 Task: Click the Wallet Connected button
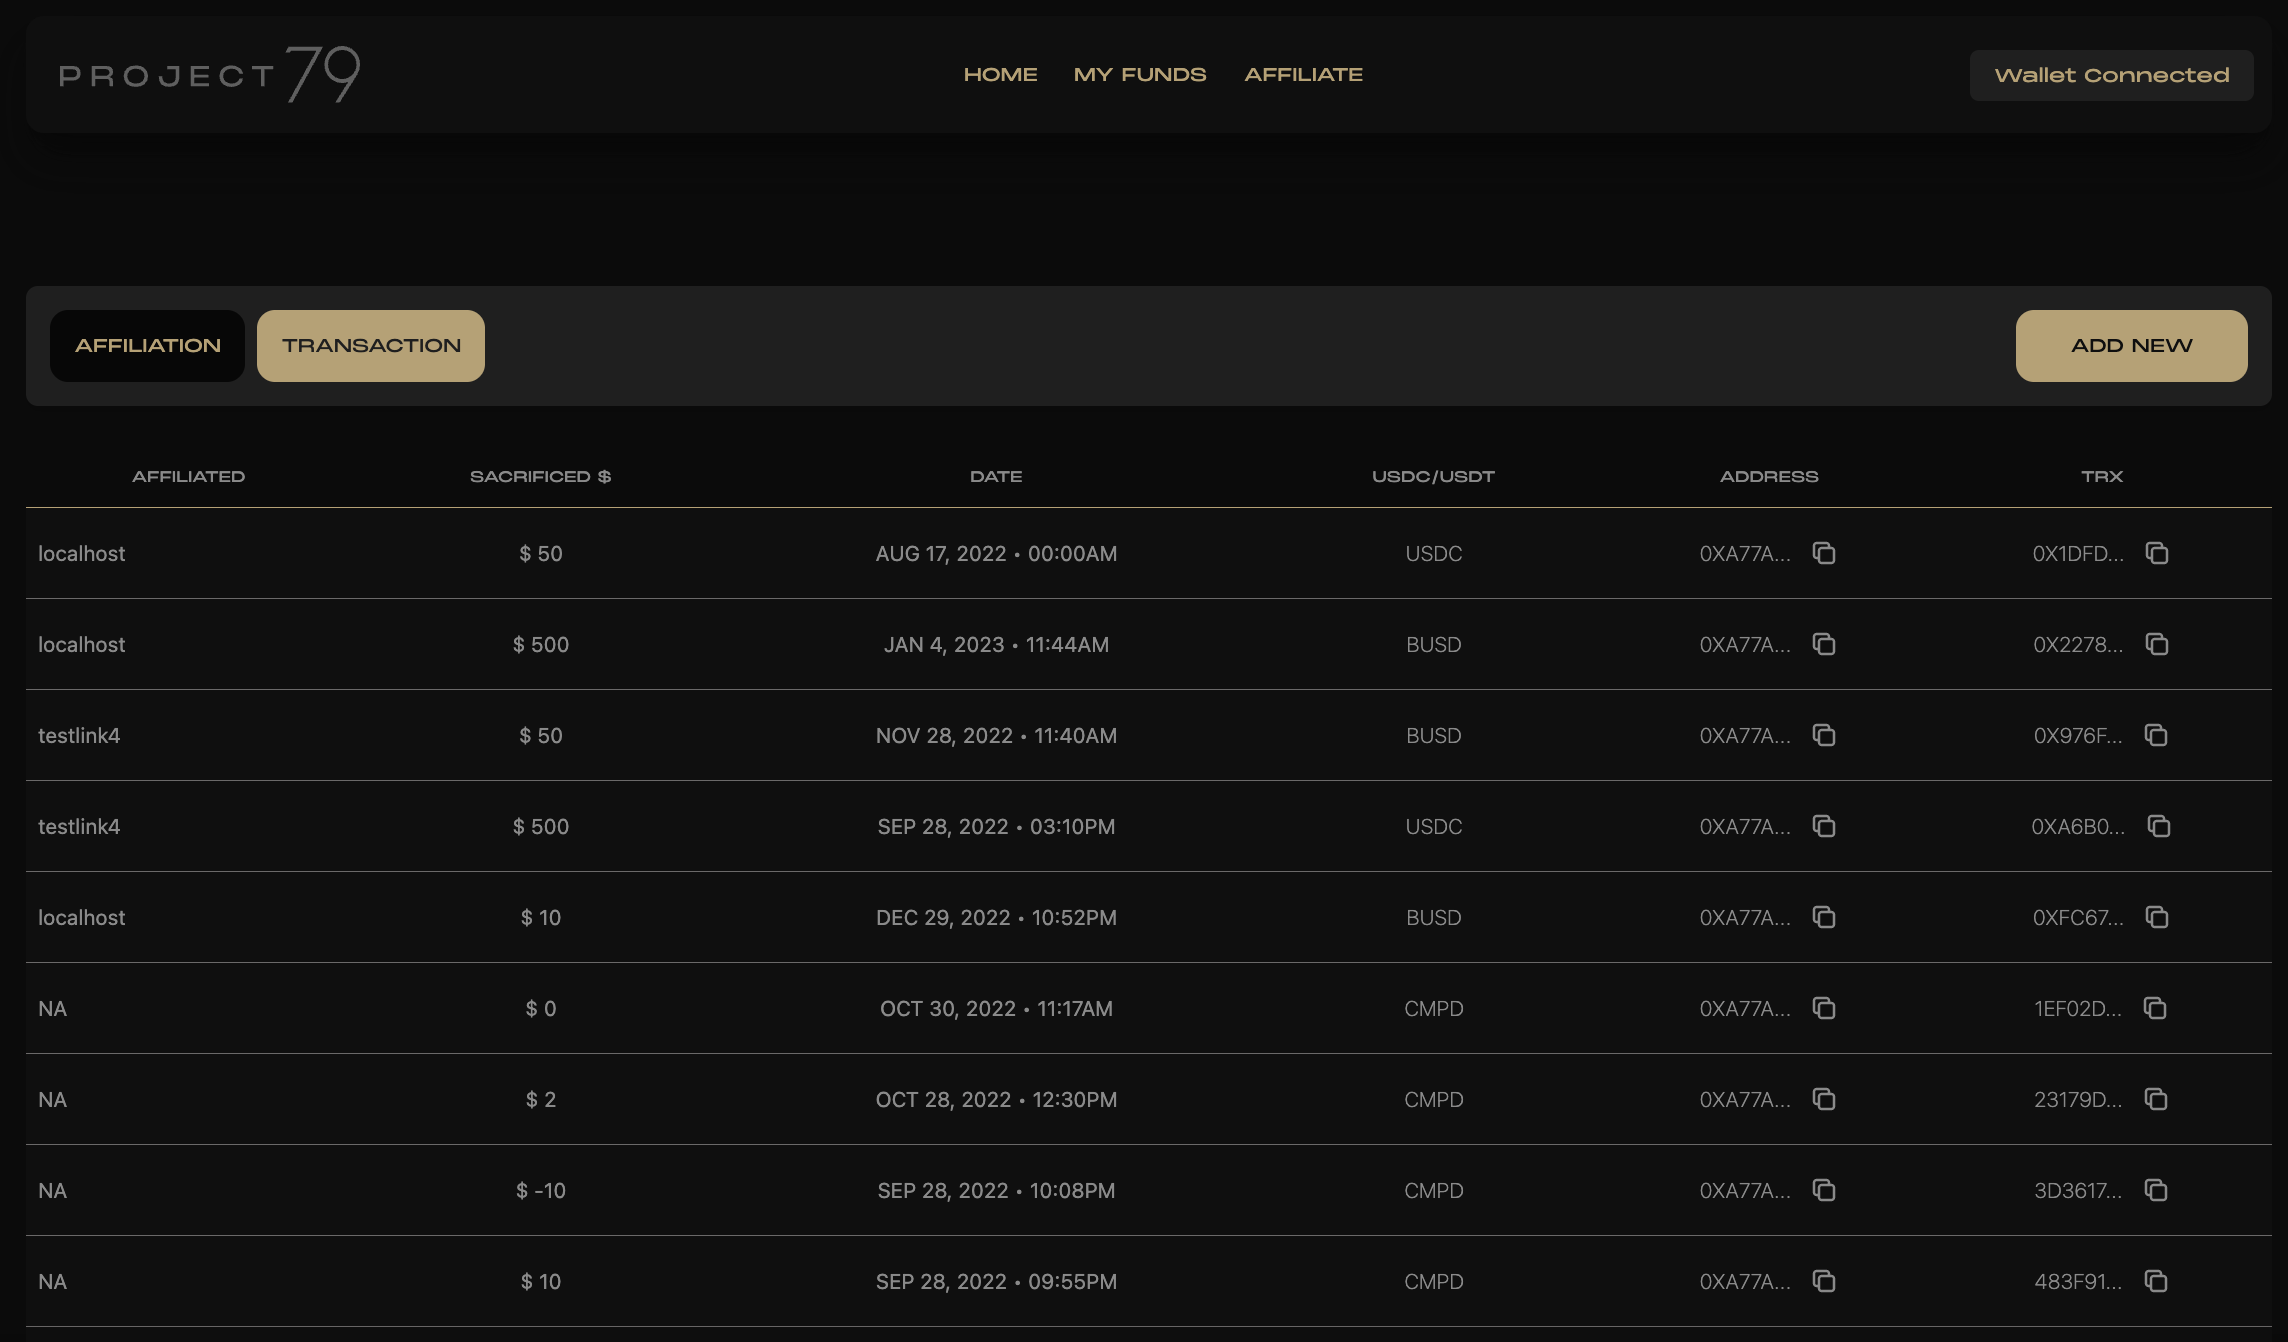(2111, 74)
